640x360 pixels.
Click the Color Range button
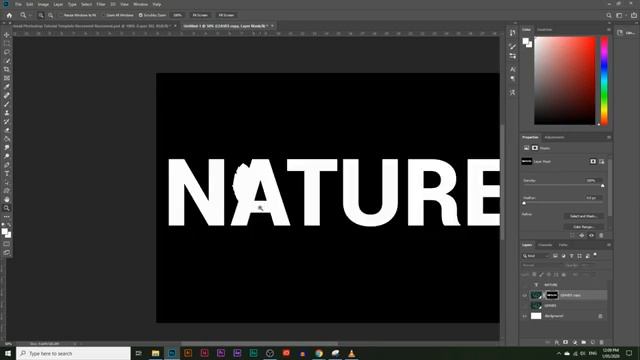(583, 227)
